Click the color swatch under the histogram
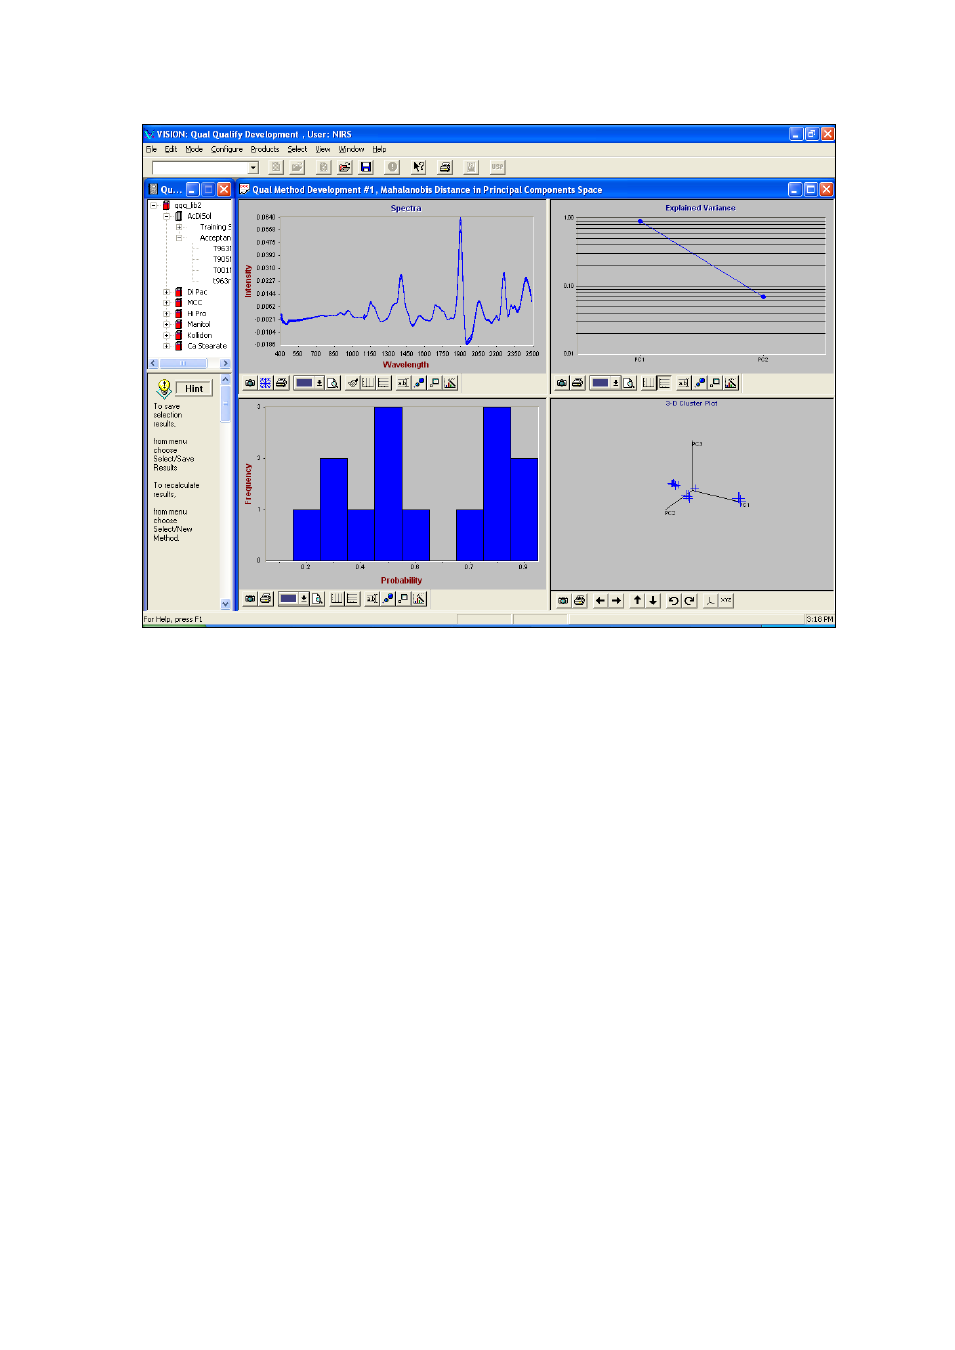The height and width of the screenshot is (1350, 955). 288,599
